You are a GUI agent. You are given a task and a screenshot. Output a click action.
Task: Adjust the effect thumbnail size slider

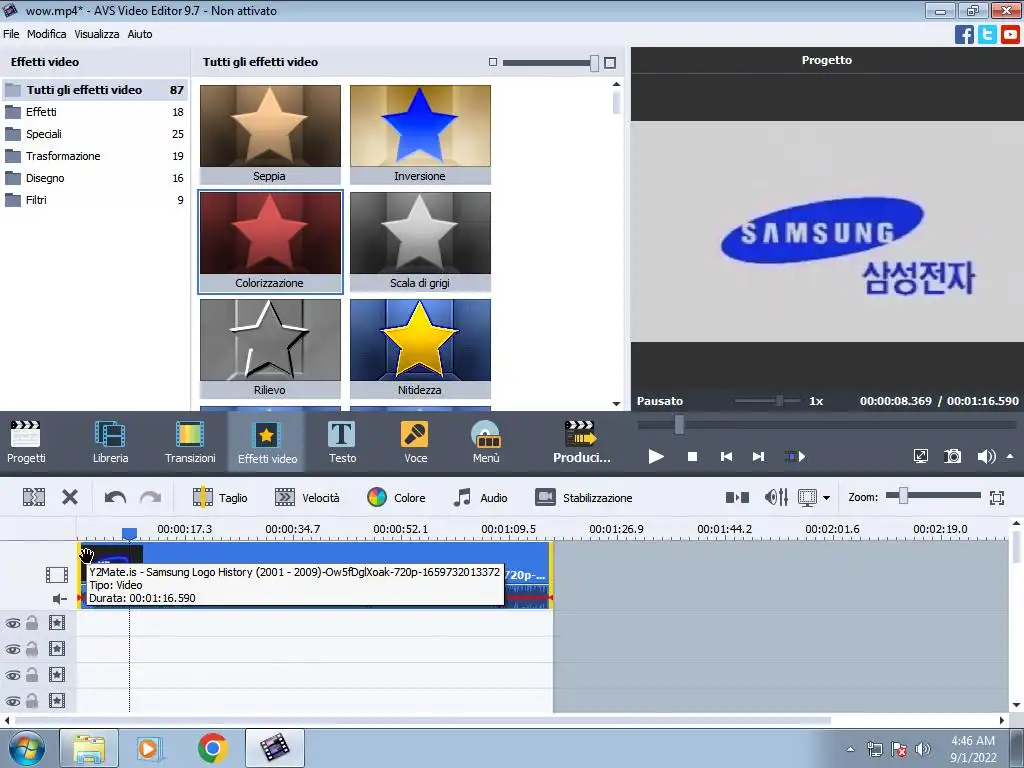594,63
